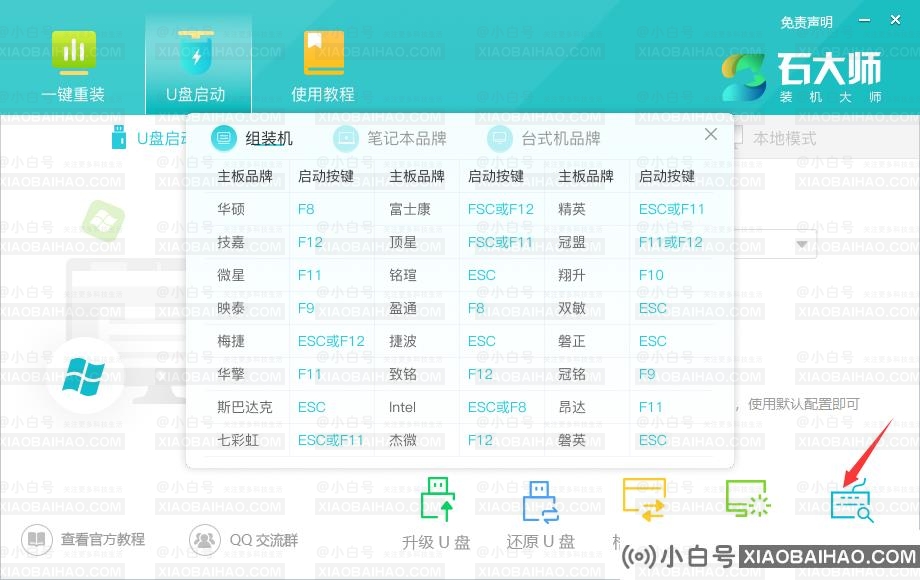Screen dimensions: 920x580
Task: Click the F10 hotkey for 翔升
Action: tap(651, 275)
